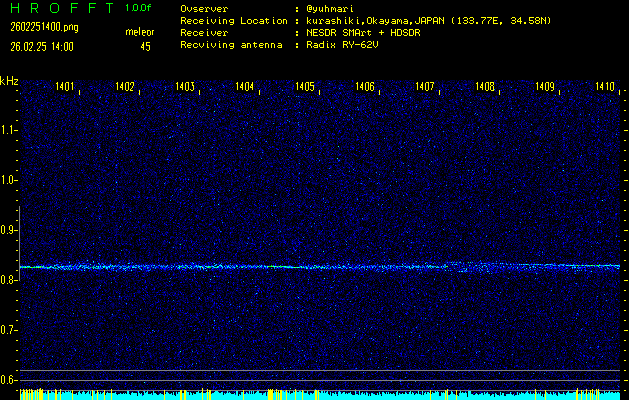Image resolution: width=629 pixels, height=400 pixels.
Task: Select the 1408 time tick label
Action: tap(485, 88)
